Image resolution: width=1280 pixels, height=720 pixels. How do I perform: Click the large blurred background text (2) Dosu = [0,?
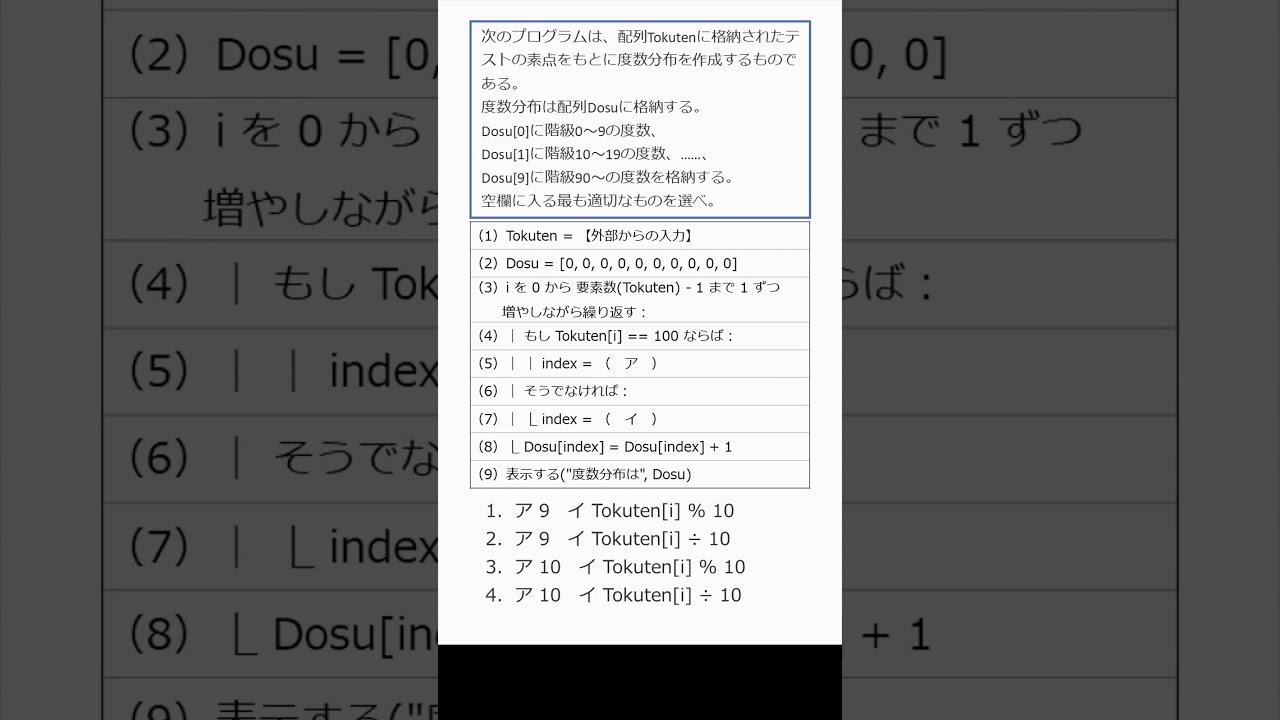[x=284, y=57]
